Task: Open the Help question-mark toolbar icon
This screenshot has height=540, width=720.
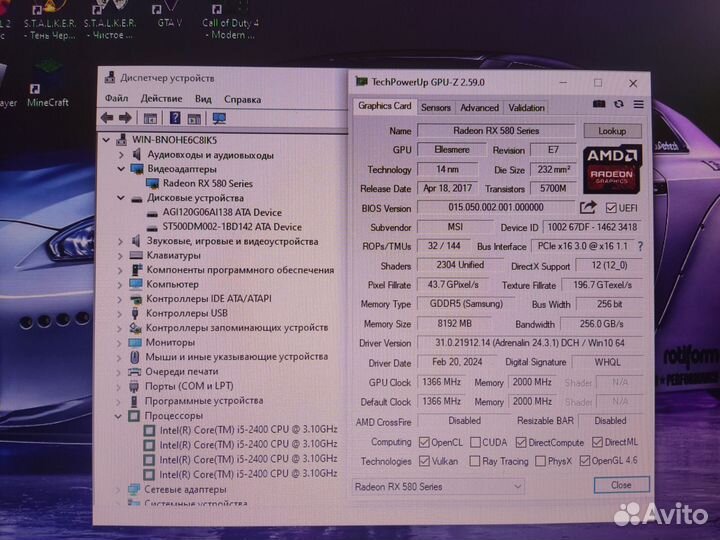Action: coord(175,118)
